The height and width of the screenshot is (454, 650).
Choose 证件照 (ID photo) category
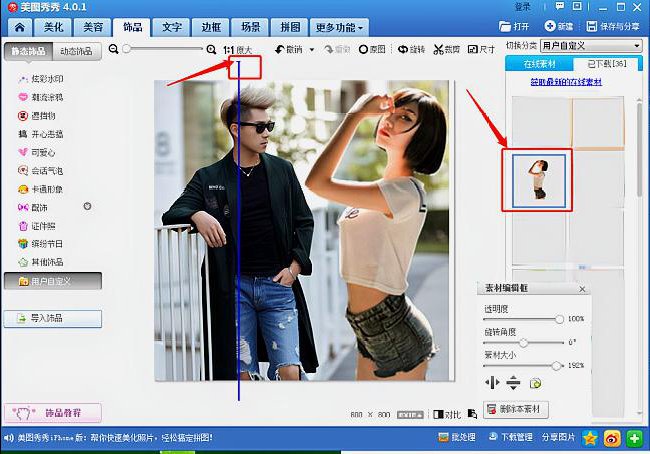[x=36, y=226]
